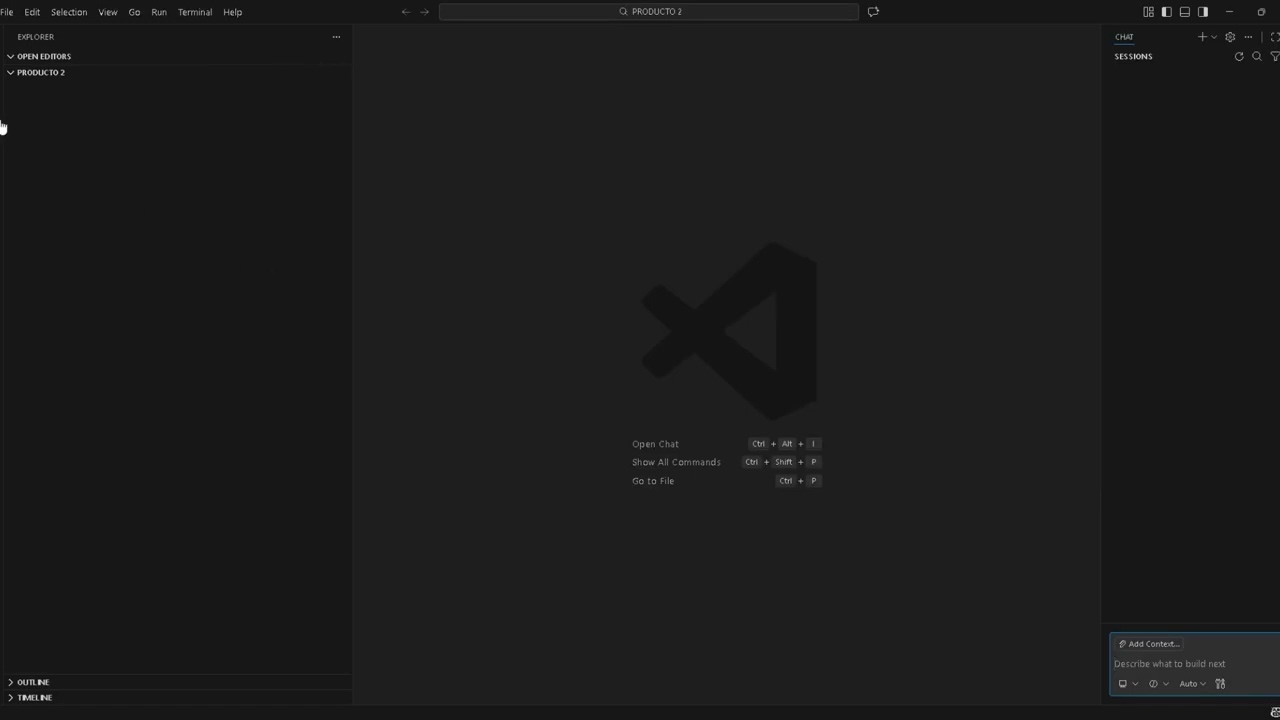
Task: Open the Terminal menu
Action: point(195,12)
